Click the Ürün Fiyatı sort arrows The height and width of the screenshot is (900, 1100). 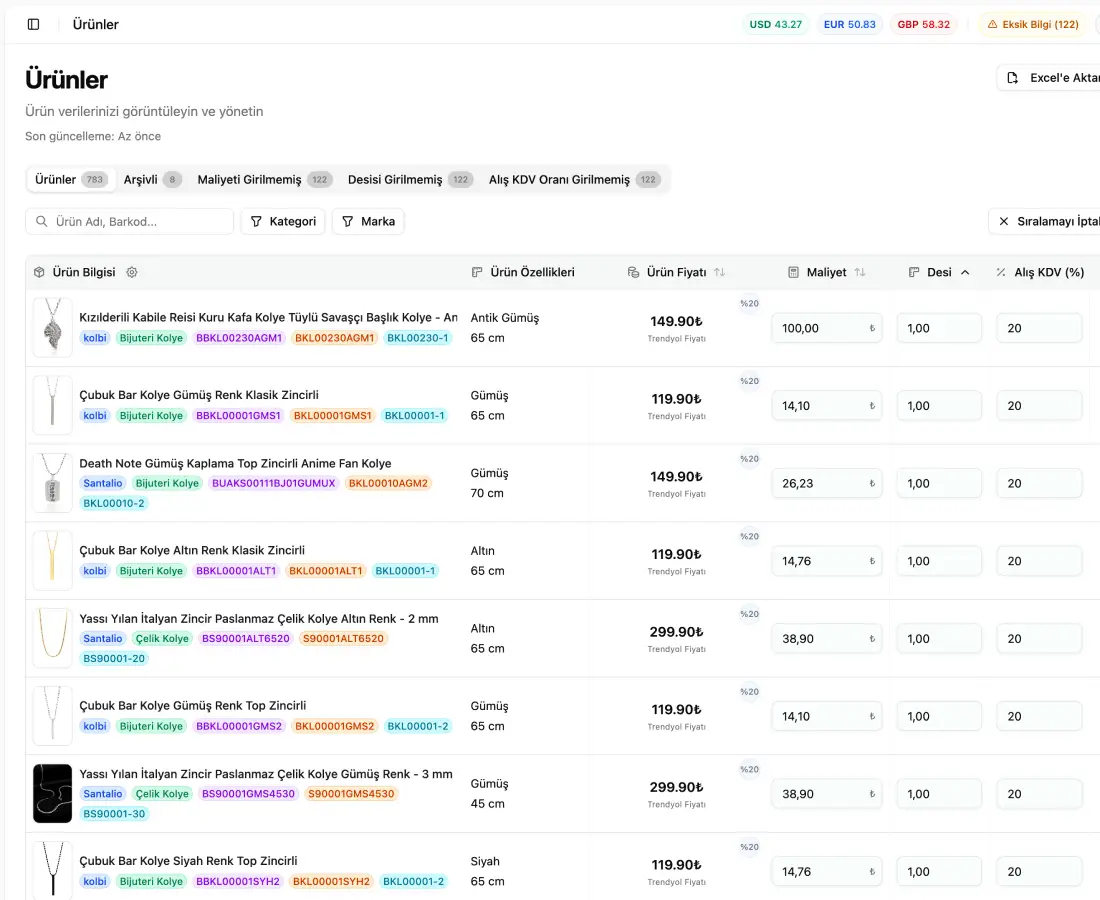[x=720, y=272]
